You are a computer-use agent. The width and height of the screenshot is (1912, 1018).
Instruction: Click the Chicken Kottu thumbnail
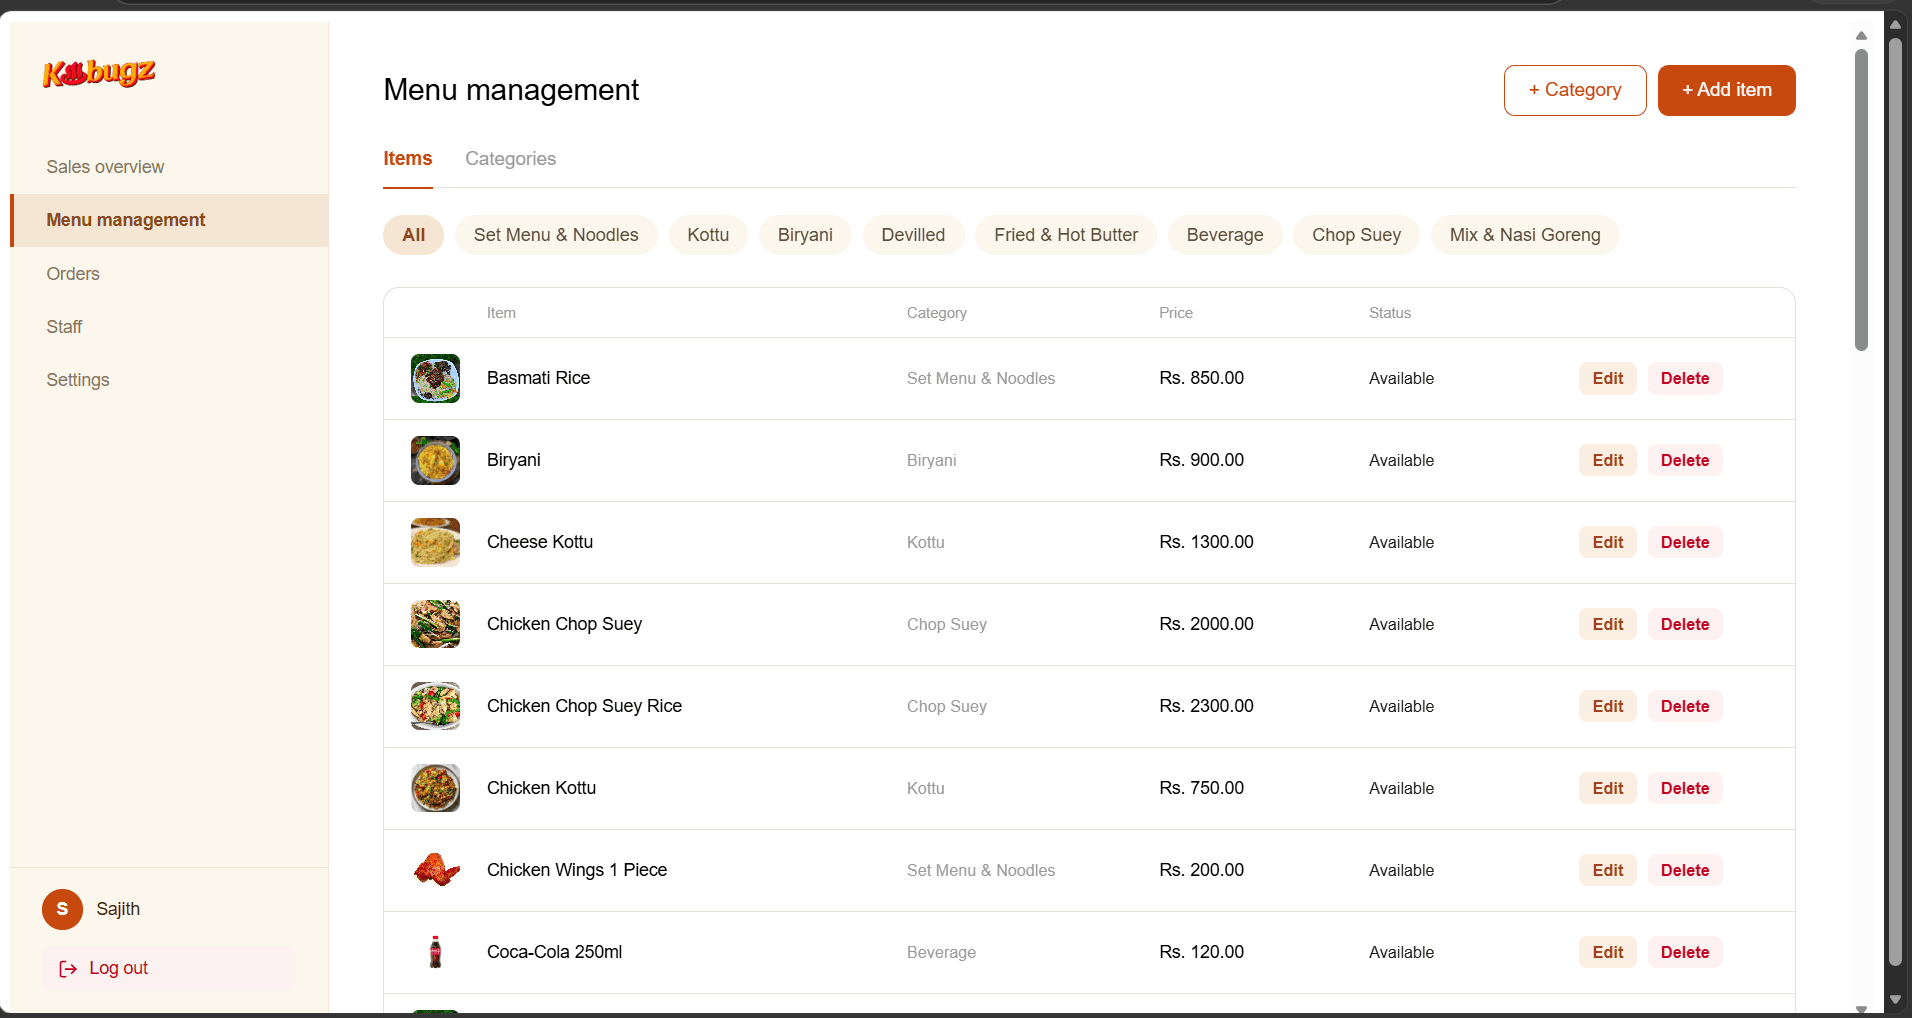pos(435,788)
